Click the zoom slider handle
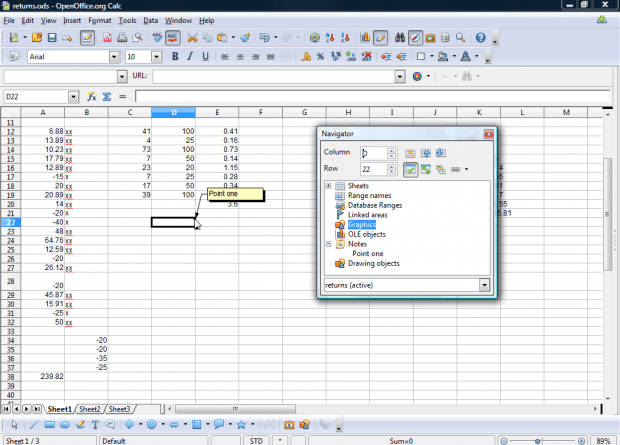Viewport: 620px width, 445px height. [537, 441]
